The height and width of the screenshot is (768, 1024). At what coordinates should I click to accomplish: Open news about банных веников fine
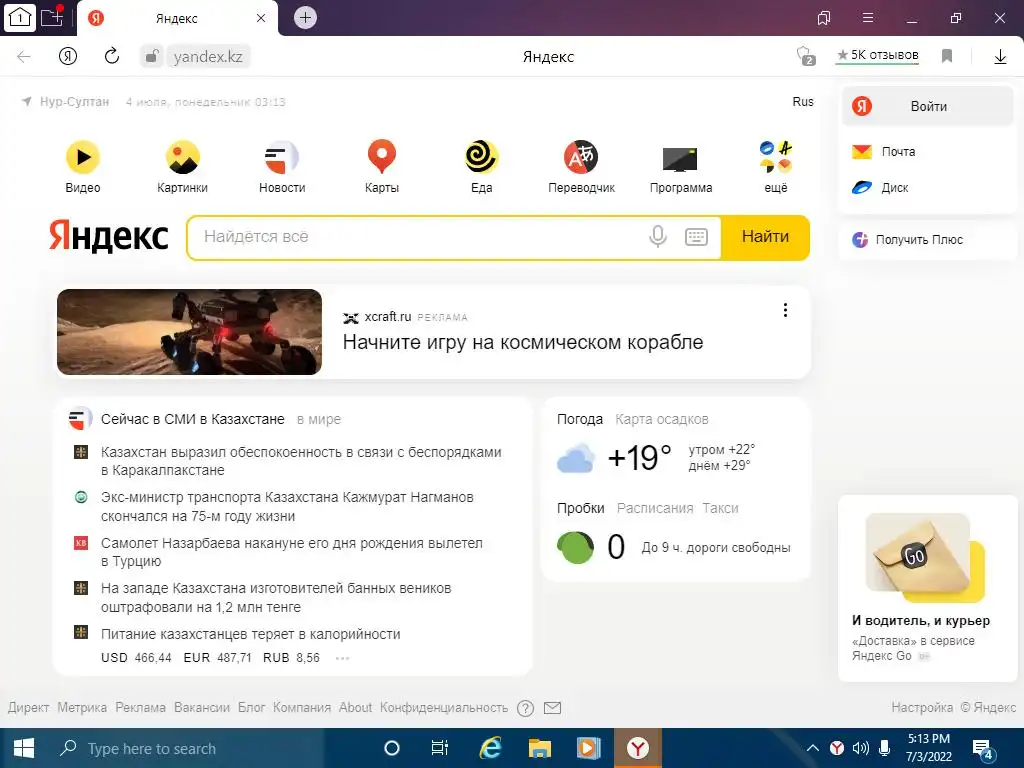point(276,598)
